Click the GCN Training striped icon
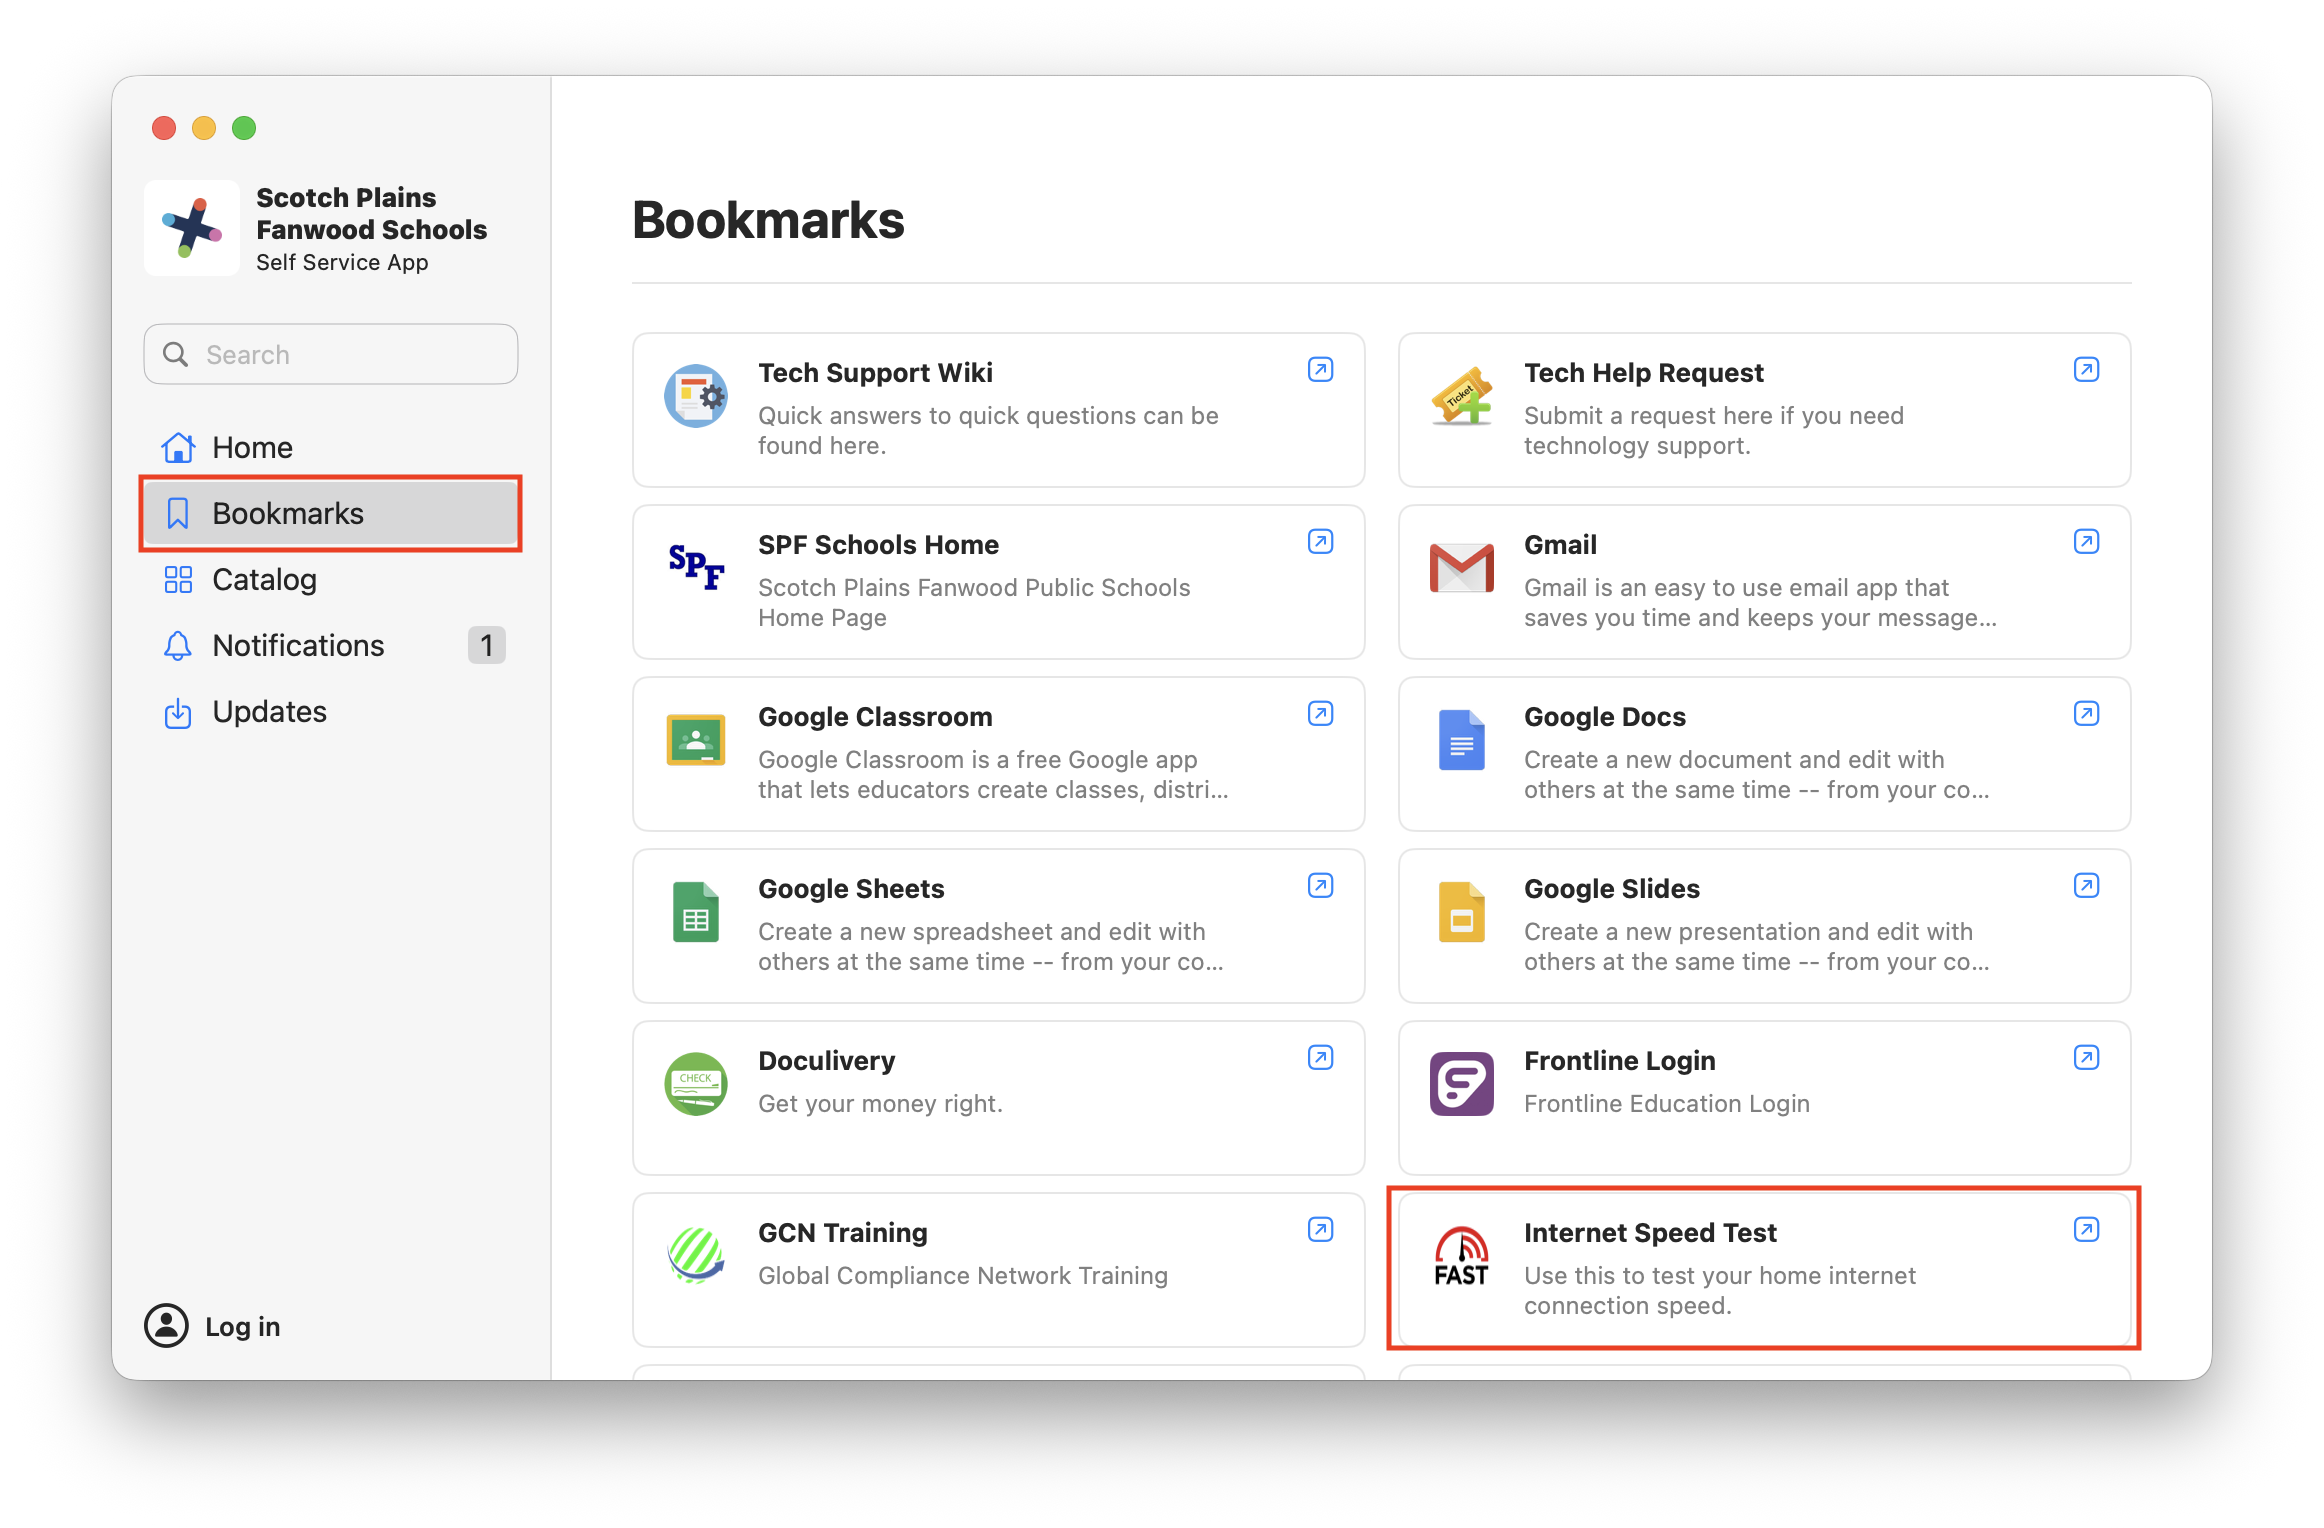This screenshot has height=1528, width=2324. coord(696,1256)
